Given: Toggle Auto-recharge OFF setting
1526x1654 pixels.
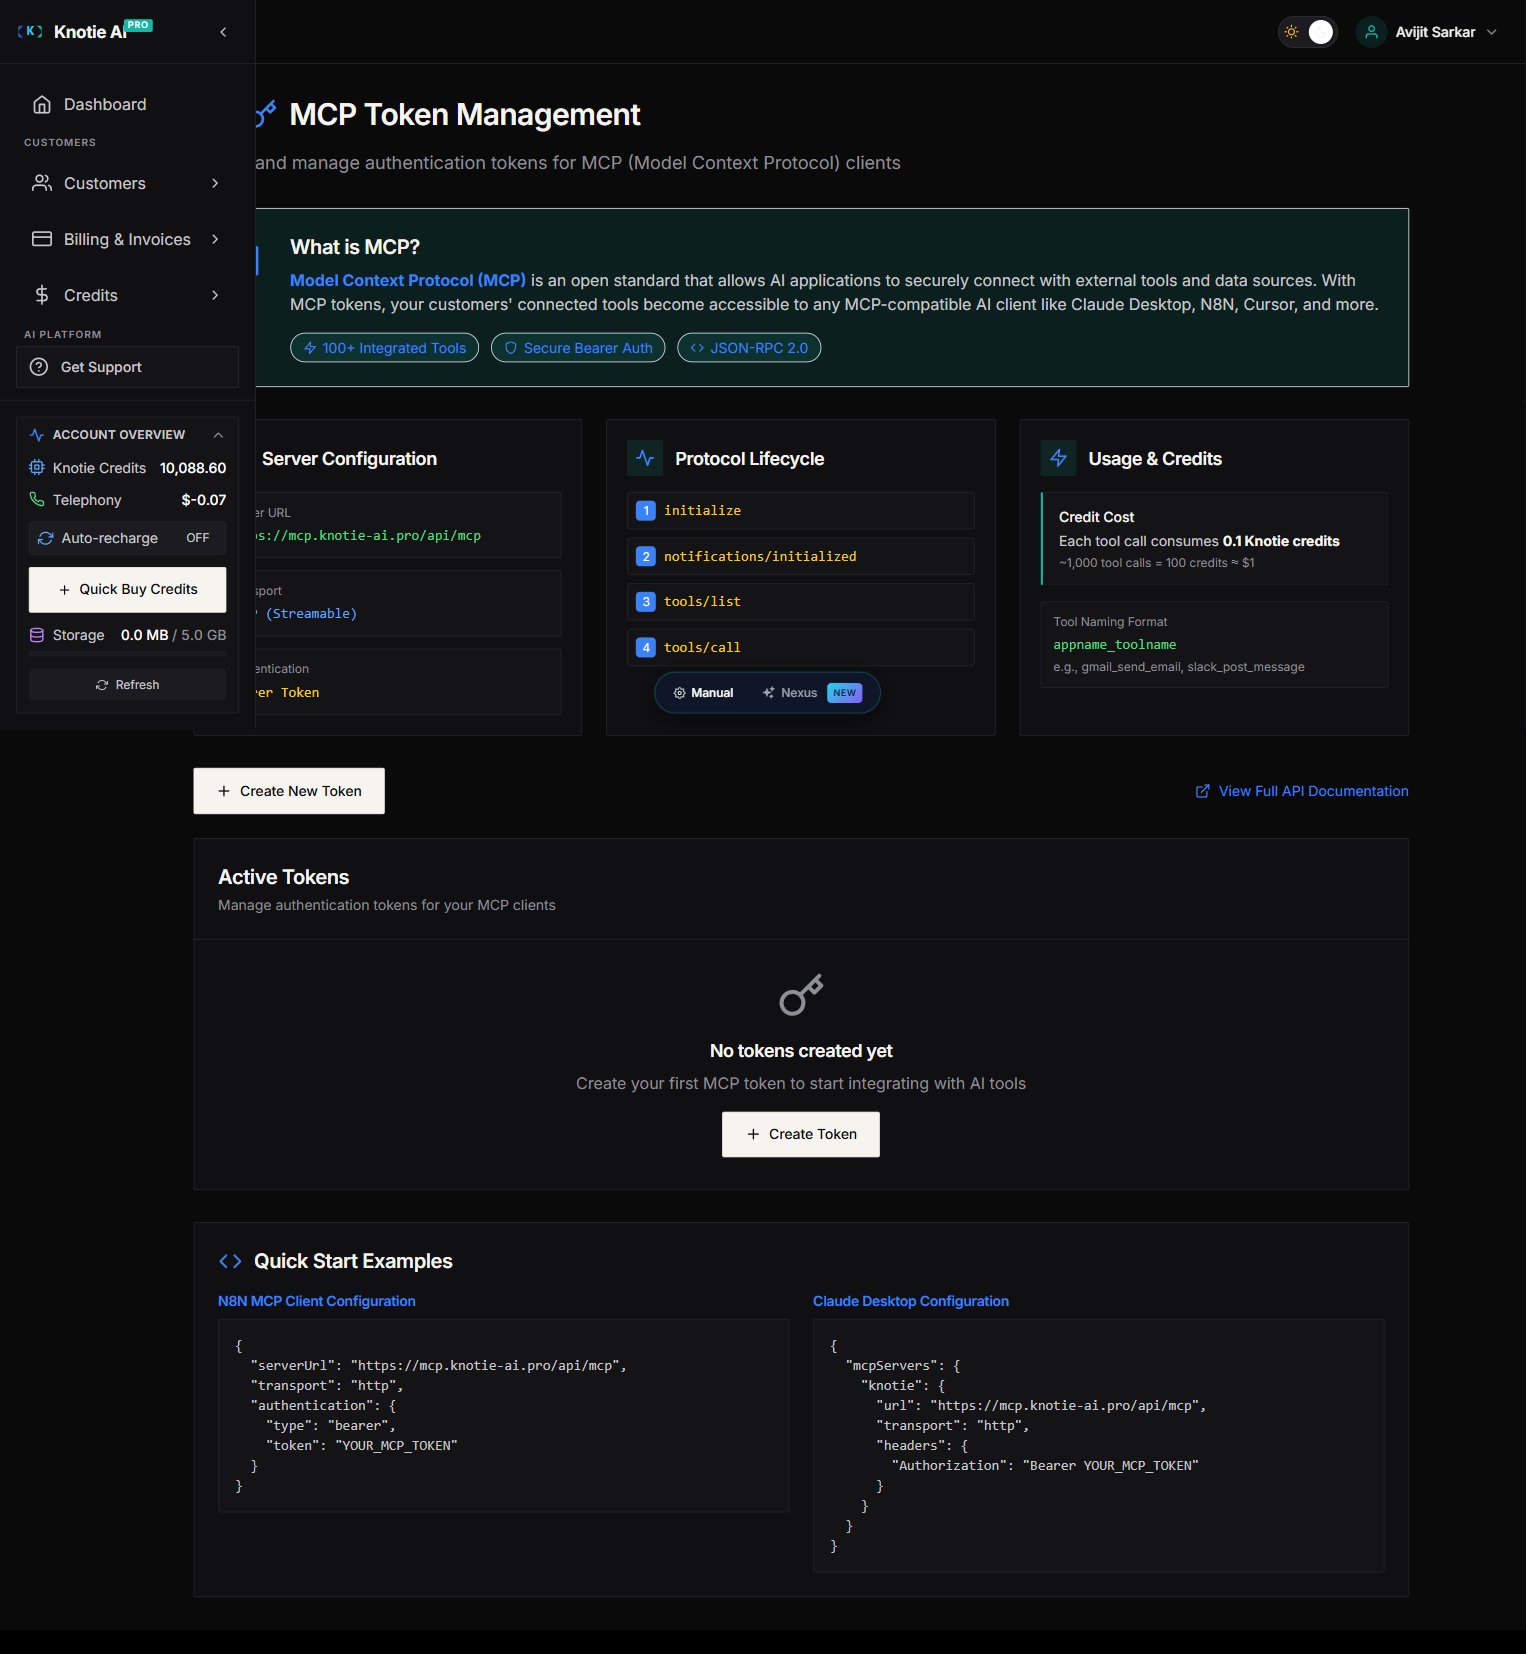Looking at the screenshot, I should 198,538.
